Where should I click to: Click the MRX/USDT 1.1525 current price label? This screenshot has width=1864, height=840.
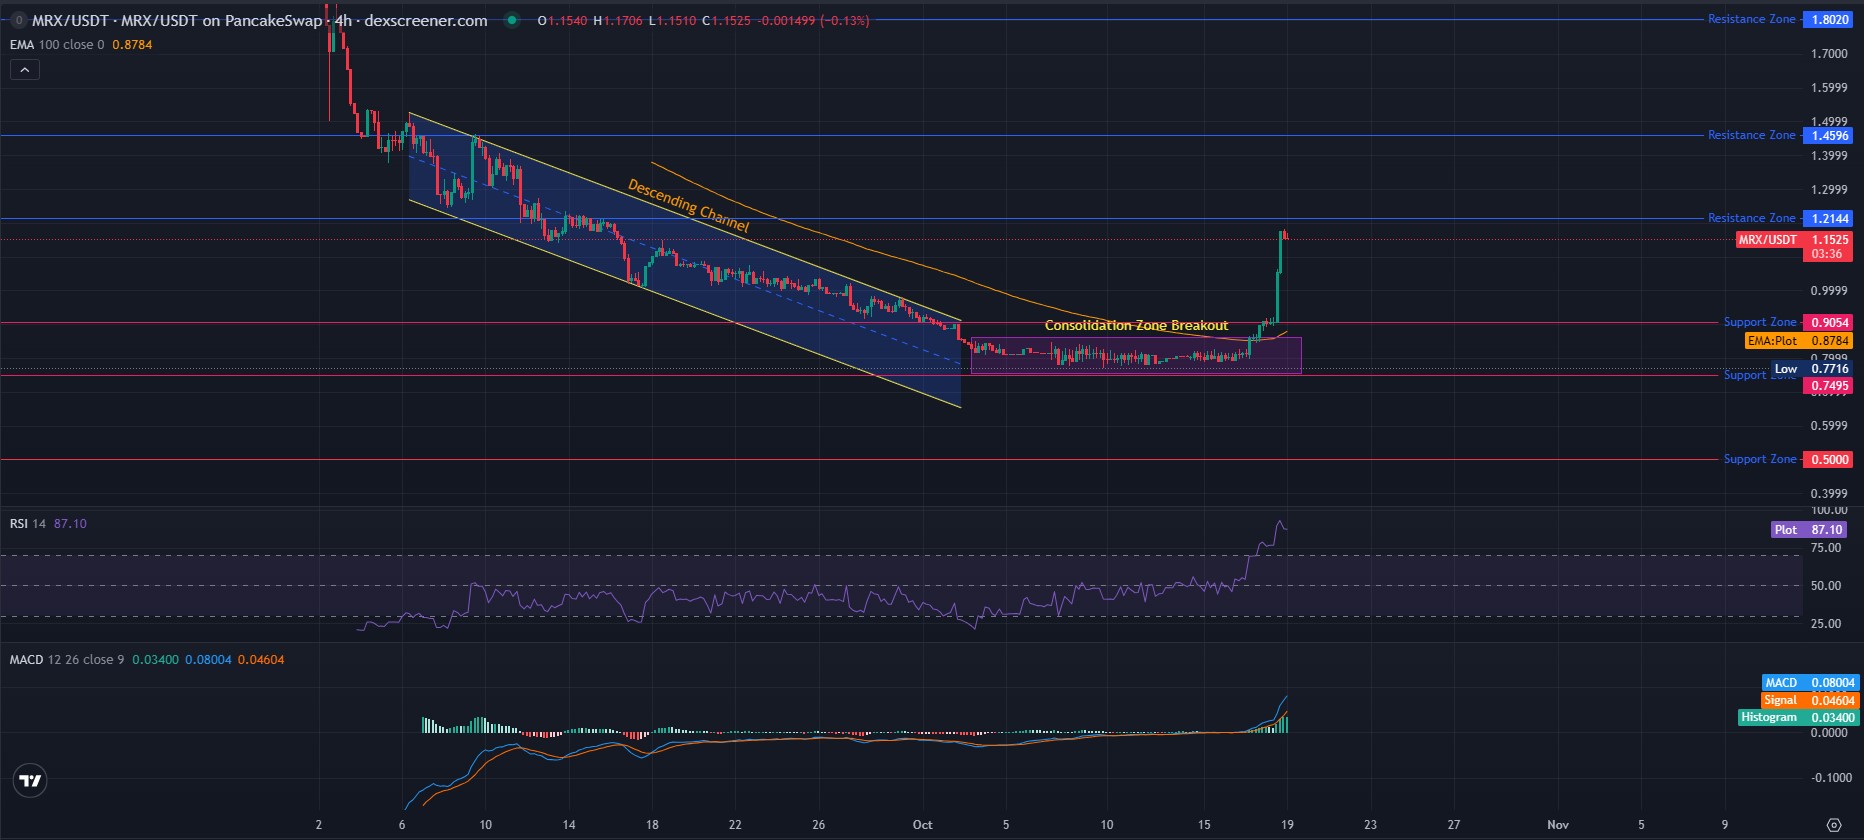pyautogui.click(x=1795, y=246)
